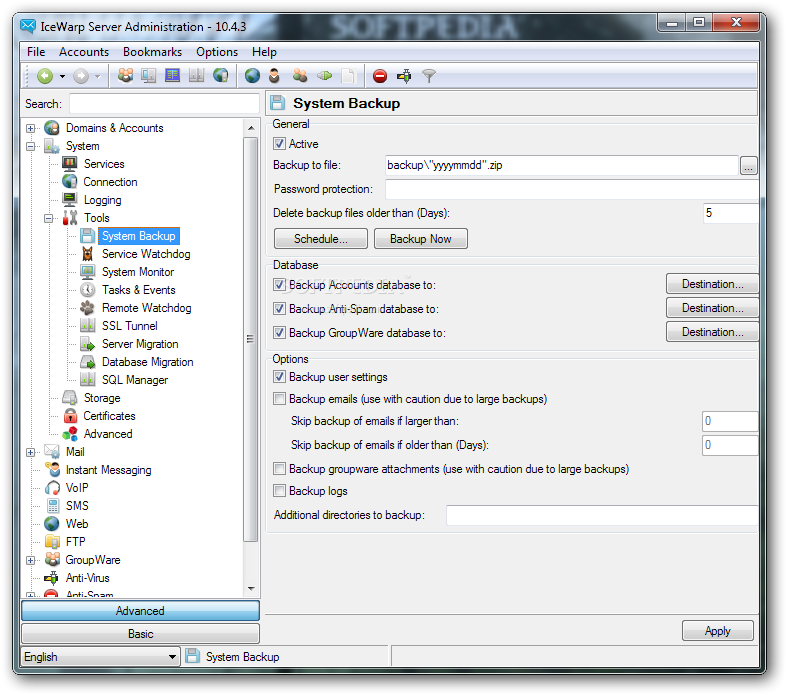The height and width of the screenshot is (695, 787).
Task: Uncheck Backup user settings checkbox
Action: tap(280, 377)
